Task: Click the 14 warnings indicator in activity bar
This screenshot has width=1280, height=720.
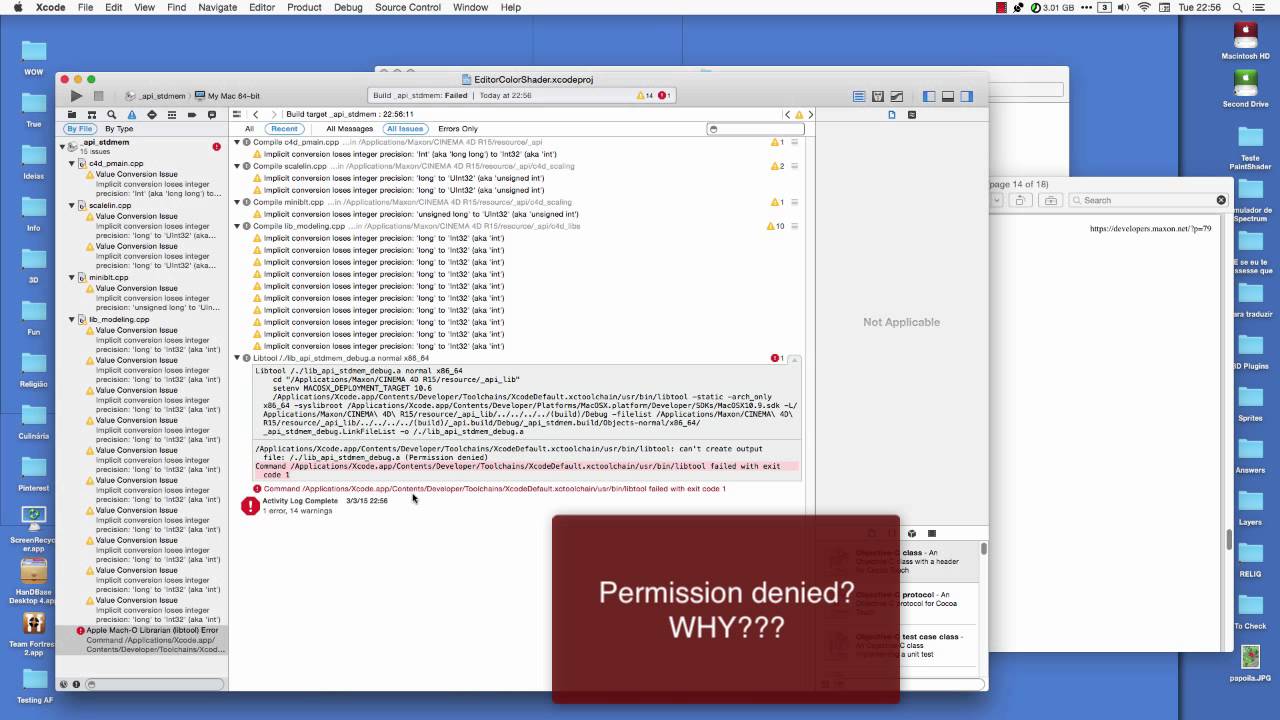Action: click(645, 96)
